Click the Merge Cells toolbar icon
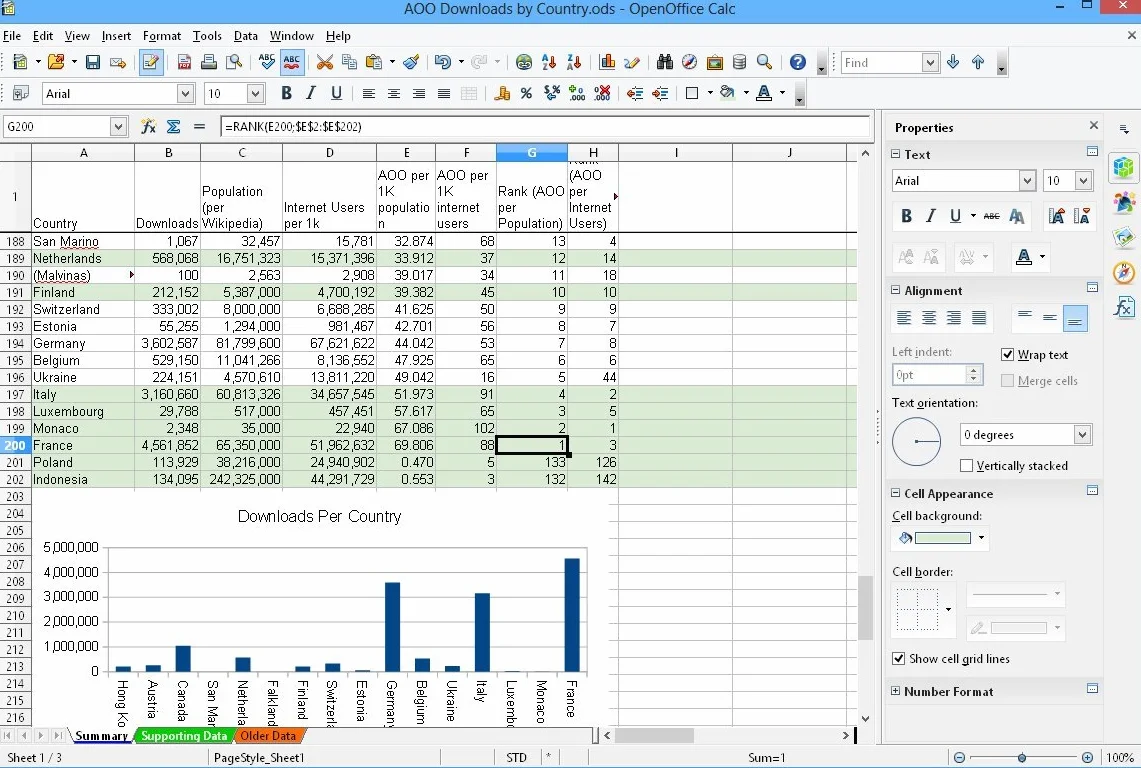 click(x=469, y=93)
